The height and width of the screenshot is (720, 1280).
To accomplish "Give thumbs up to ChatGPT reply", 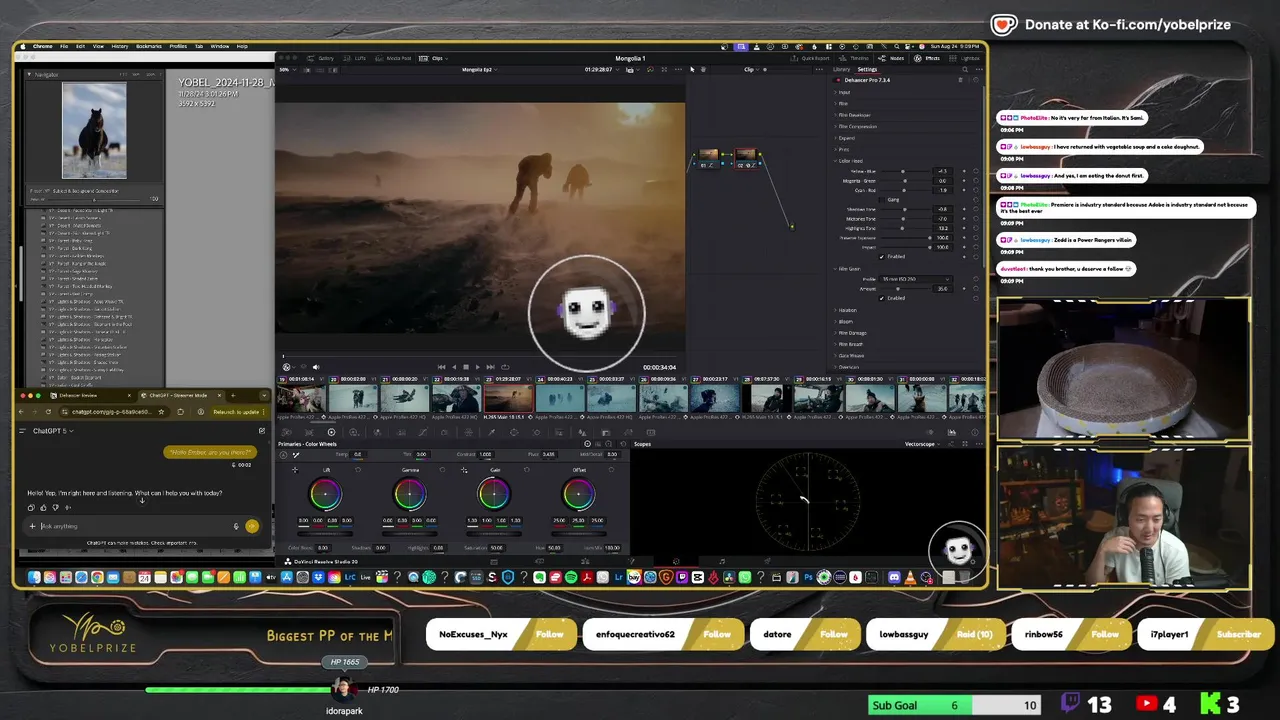I will (43, 508).
